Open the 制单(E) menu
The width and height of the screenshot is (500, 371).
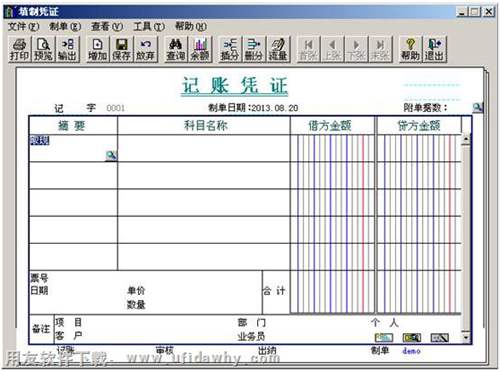[65, 26]
